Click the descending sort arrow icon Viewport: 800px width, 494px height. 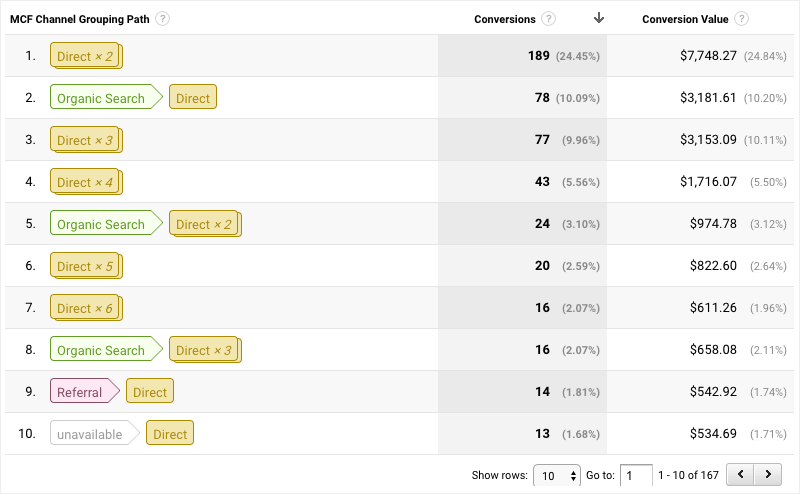[x=599, y=18]
